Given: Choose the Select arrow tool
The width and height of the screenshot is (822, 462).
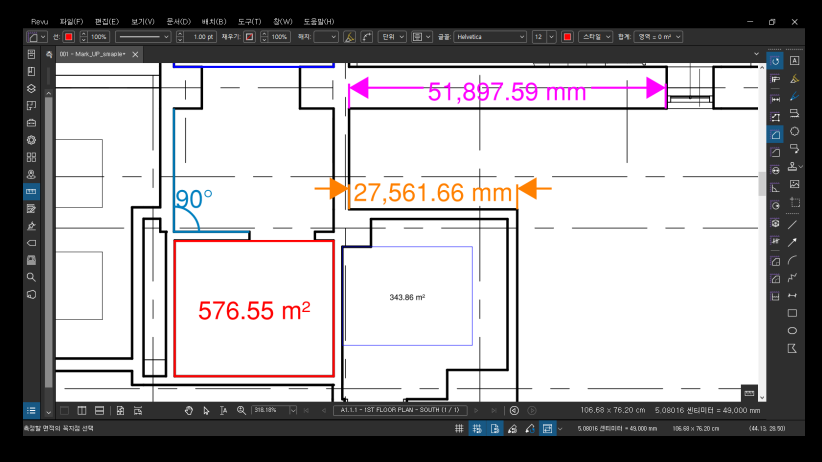Looking at the screenshot, I should [206, 411].
